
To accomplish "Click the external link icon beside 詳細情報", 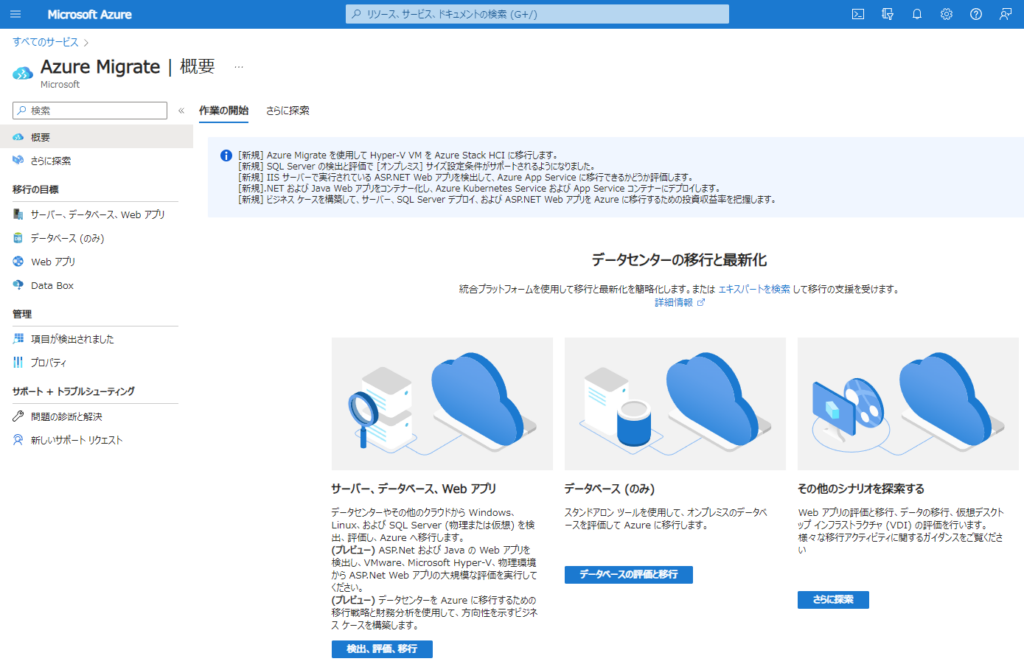I will (x=701, y=302).
